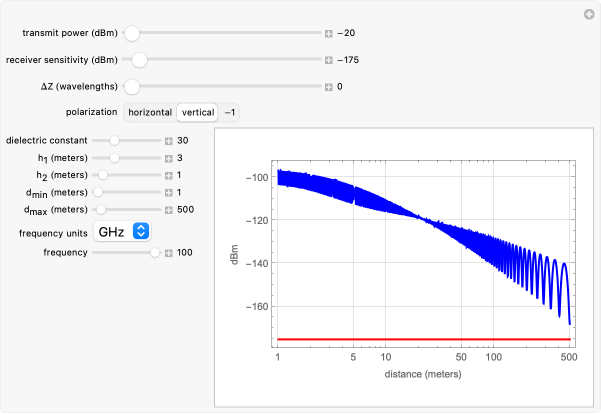Expand transmit power slider controls plus icon
The width and height of the screenshot is (601, 414).
coord(329,33)
